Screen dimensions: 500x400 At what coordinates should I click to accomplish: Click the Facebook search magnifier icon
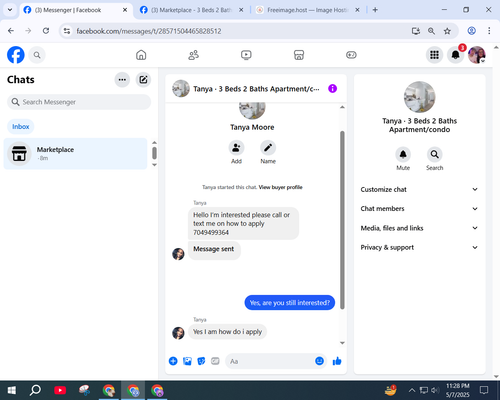click(x=37, y=55)
